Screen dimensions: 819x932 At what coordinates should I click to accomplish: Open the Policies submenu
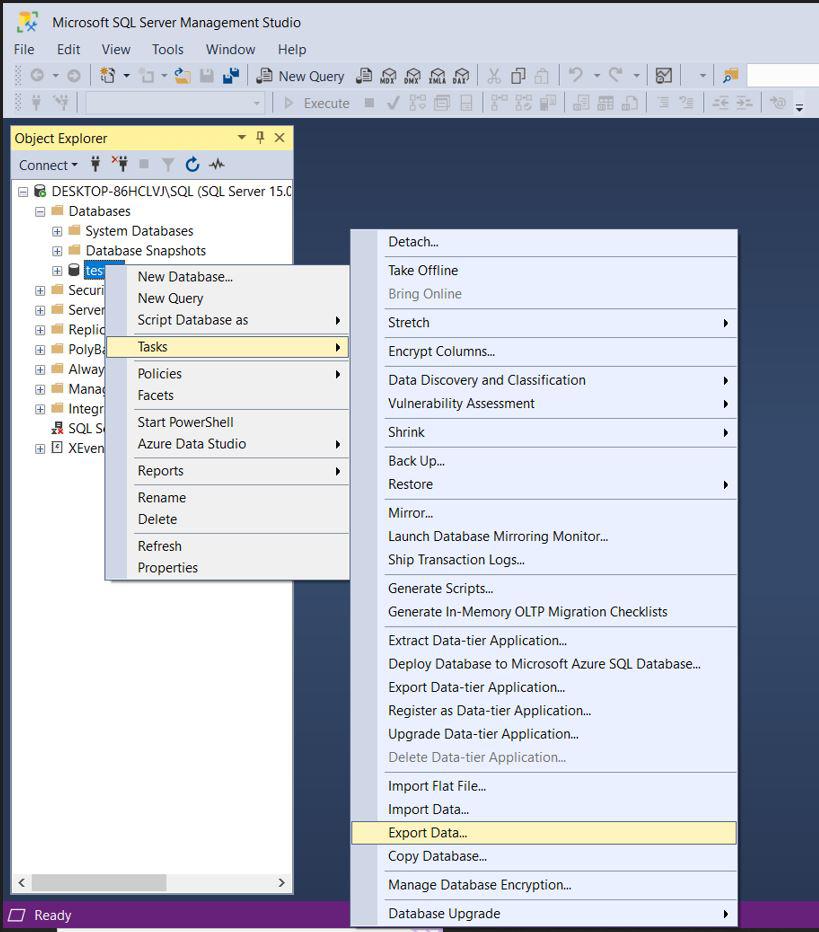pos(228,374)
